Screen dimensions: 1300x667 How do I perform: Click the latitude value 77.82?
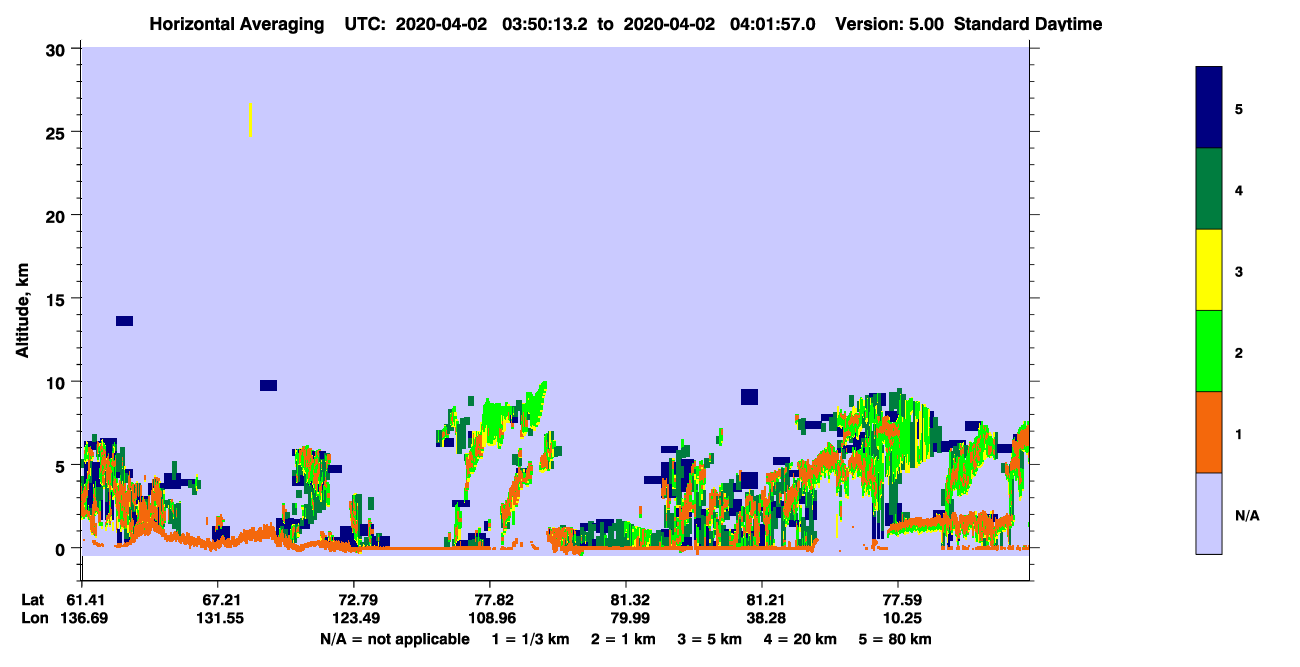[490, 600]
